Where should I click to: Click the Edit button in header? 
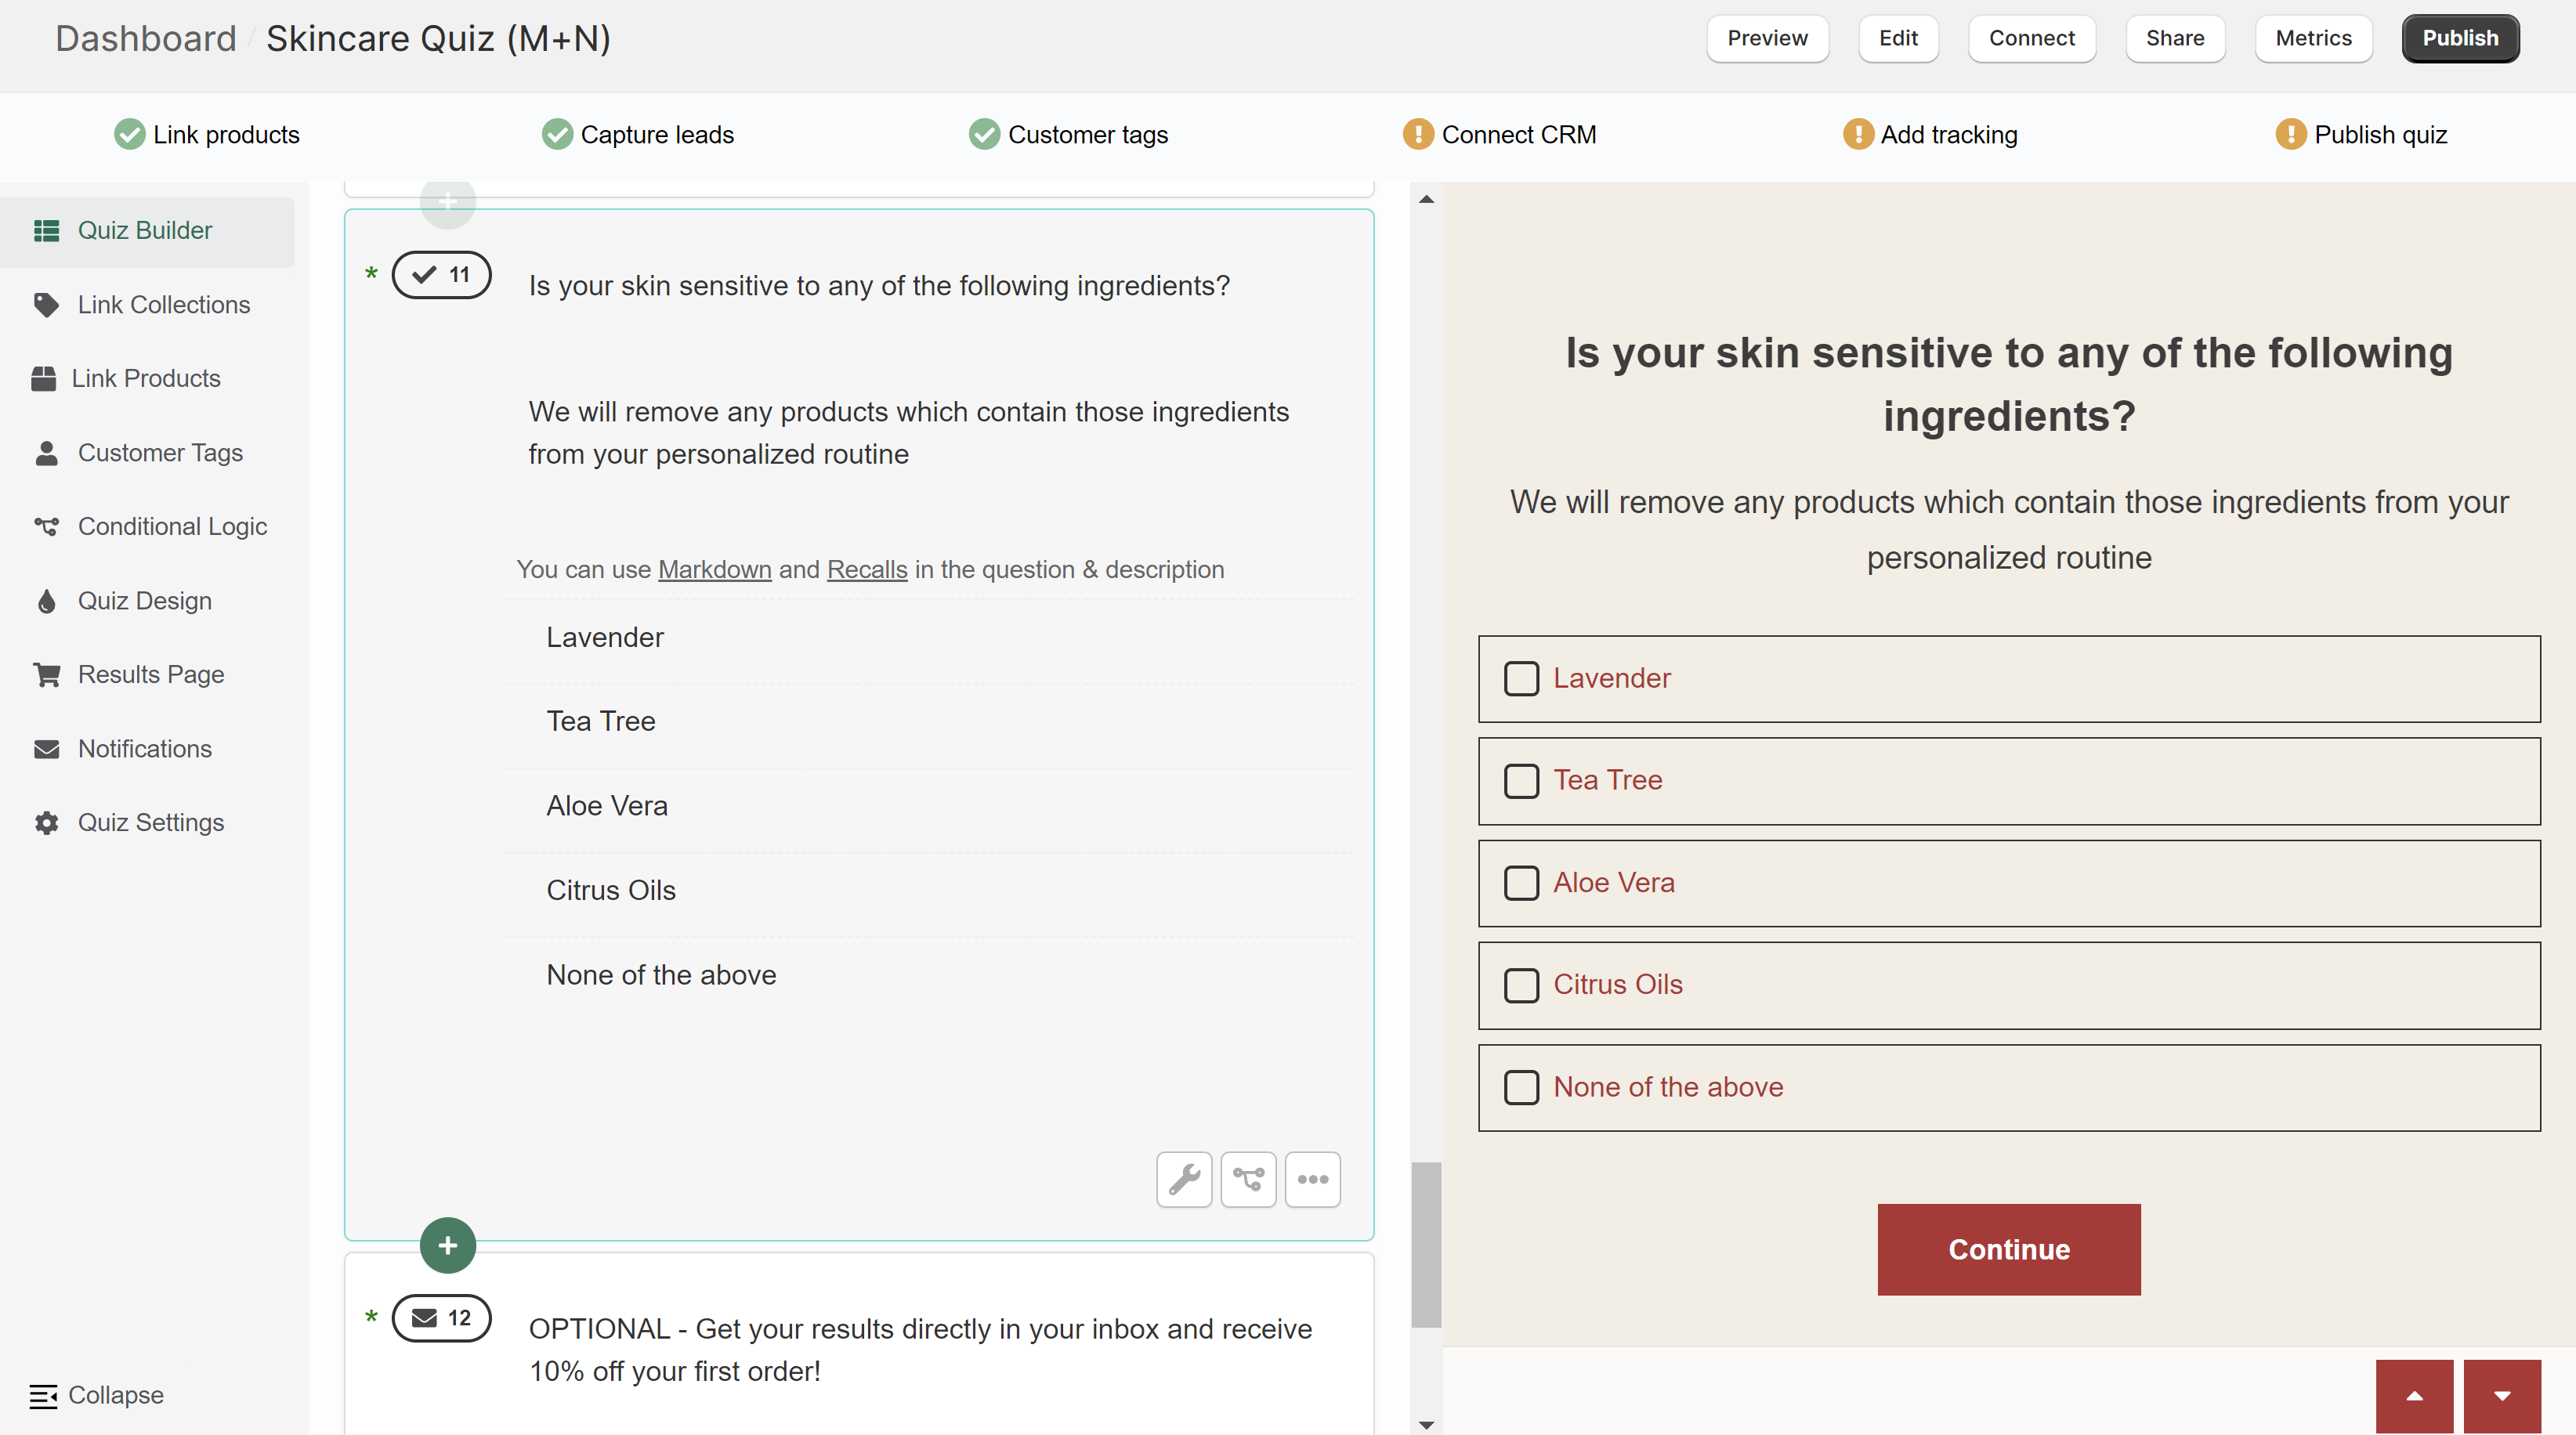1898,39
